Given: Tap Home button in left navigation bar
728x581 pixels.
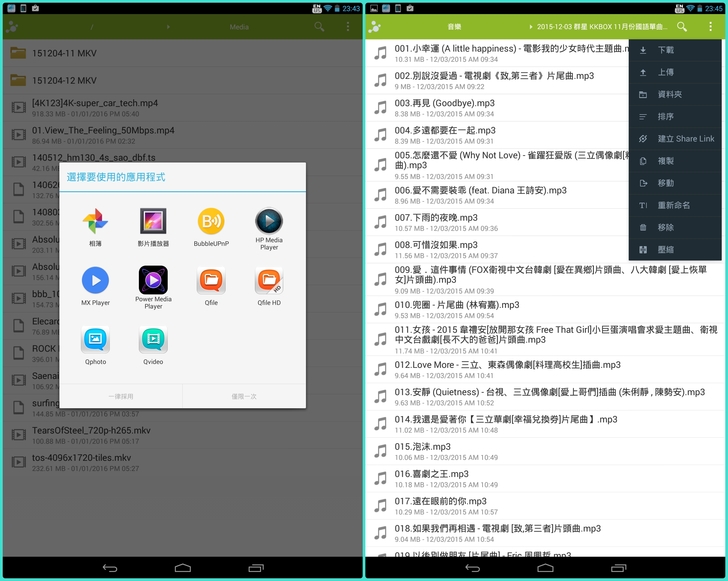Looking at the screenshot, I should click(183, 568).
